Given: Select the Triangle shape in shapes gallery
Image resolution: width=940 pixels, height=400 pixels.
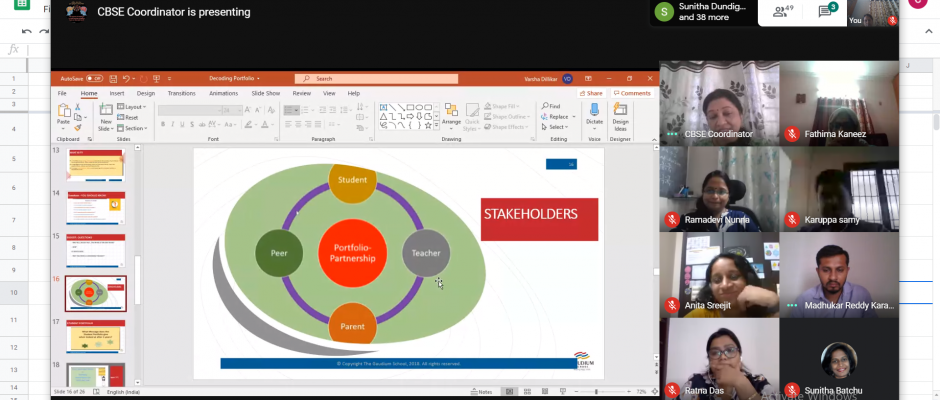Looking at the screenshot, I should (x=384, y=116).
